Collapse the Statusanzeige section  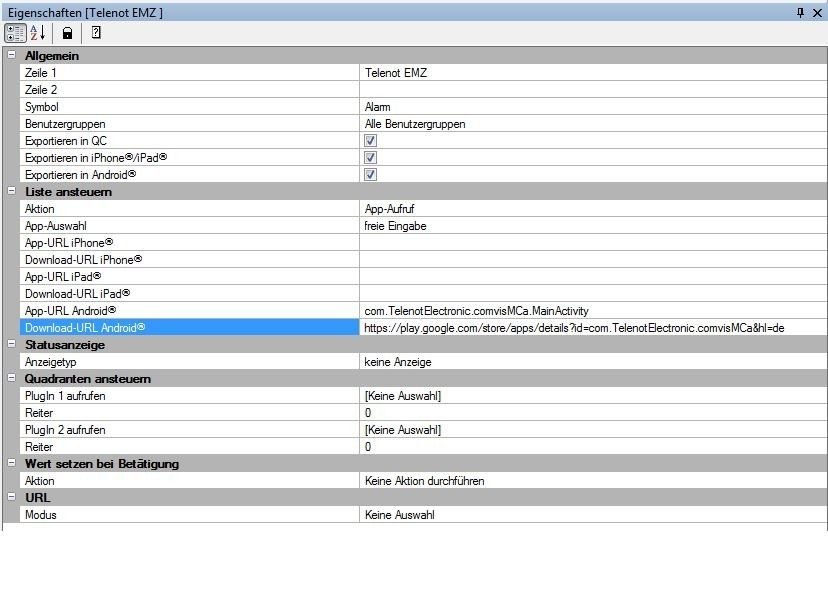(11, 344)
